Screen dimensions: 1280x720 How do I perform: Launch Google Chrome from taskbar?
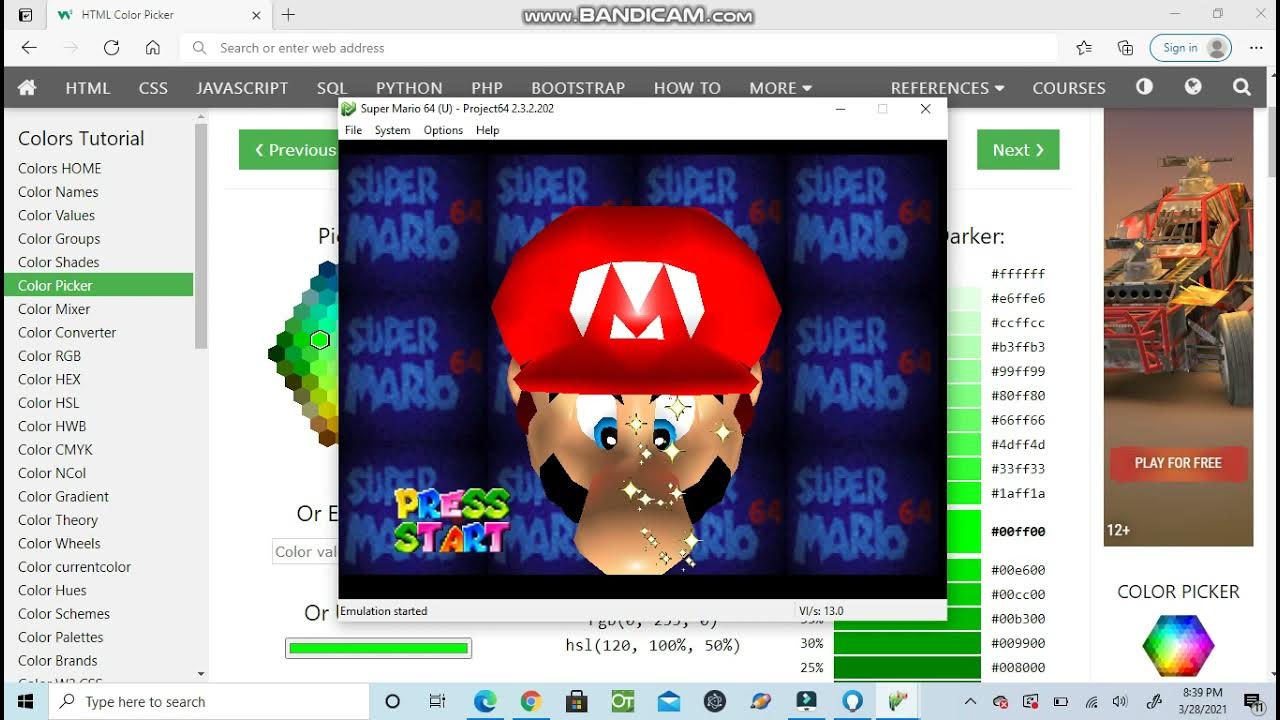pos(530,702)
